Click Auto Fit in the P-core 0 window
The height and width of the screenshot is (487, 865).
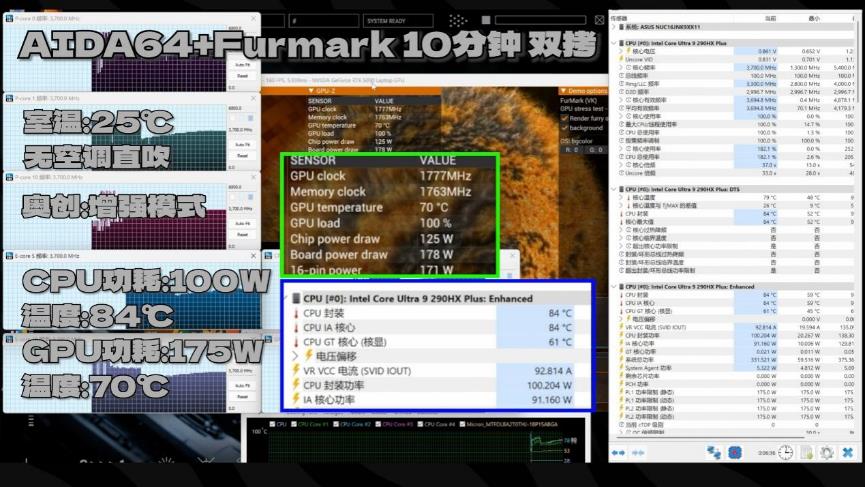click(x=243, y=65)
